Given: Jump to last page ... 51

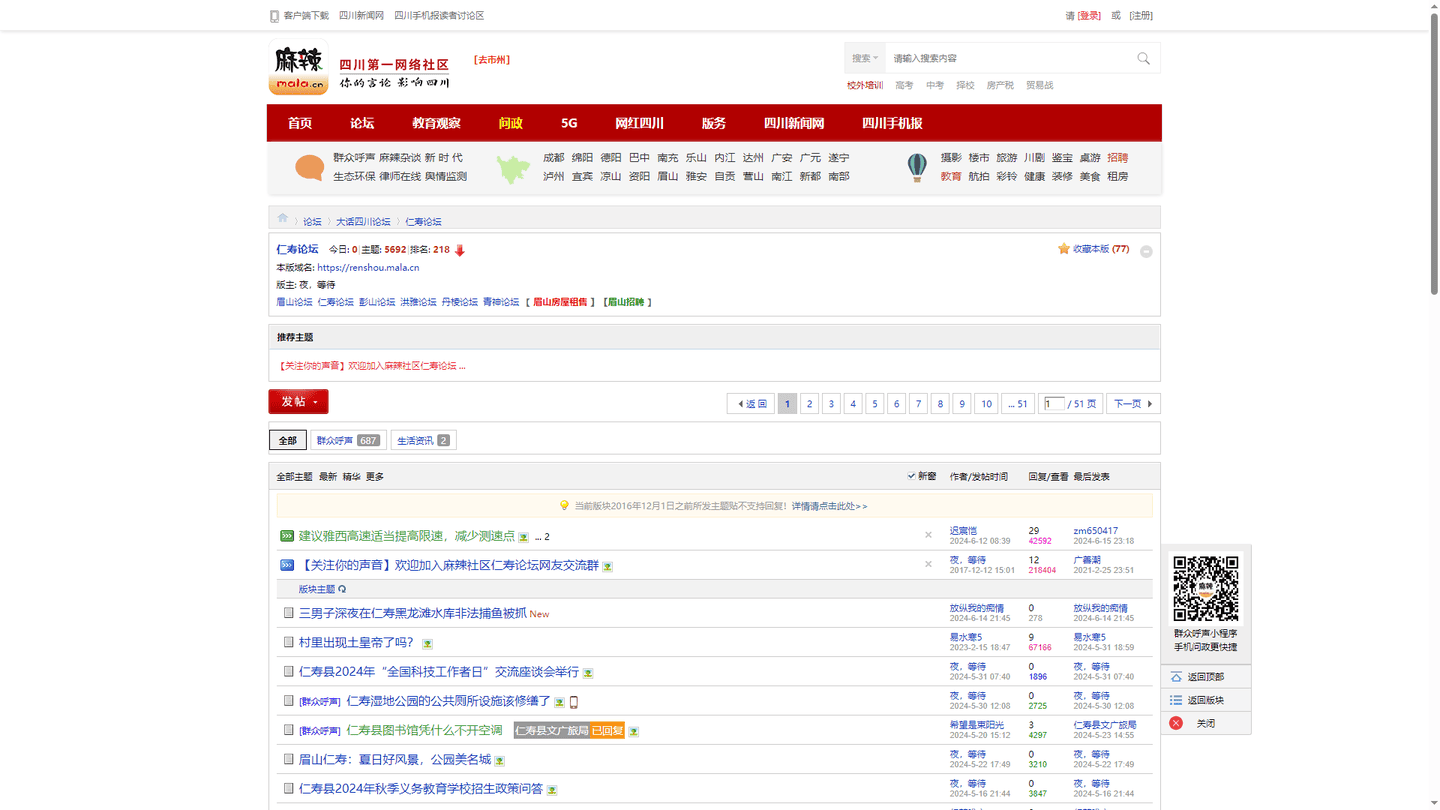Looking at the screenshot, I should (x=1017, y=404).
